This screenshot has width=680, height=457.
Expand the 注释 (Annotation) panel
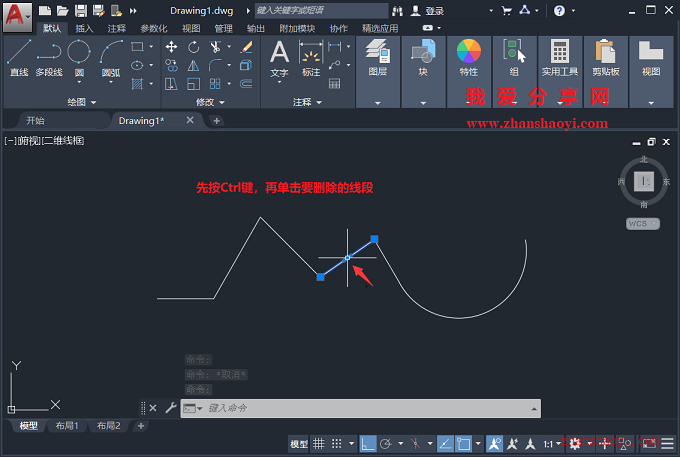click(307, 102)
